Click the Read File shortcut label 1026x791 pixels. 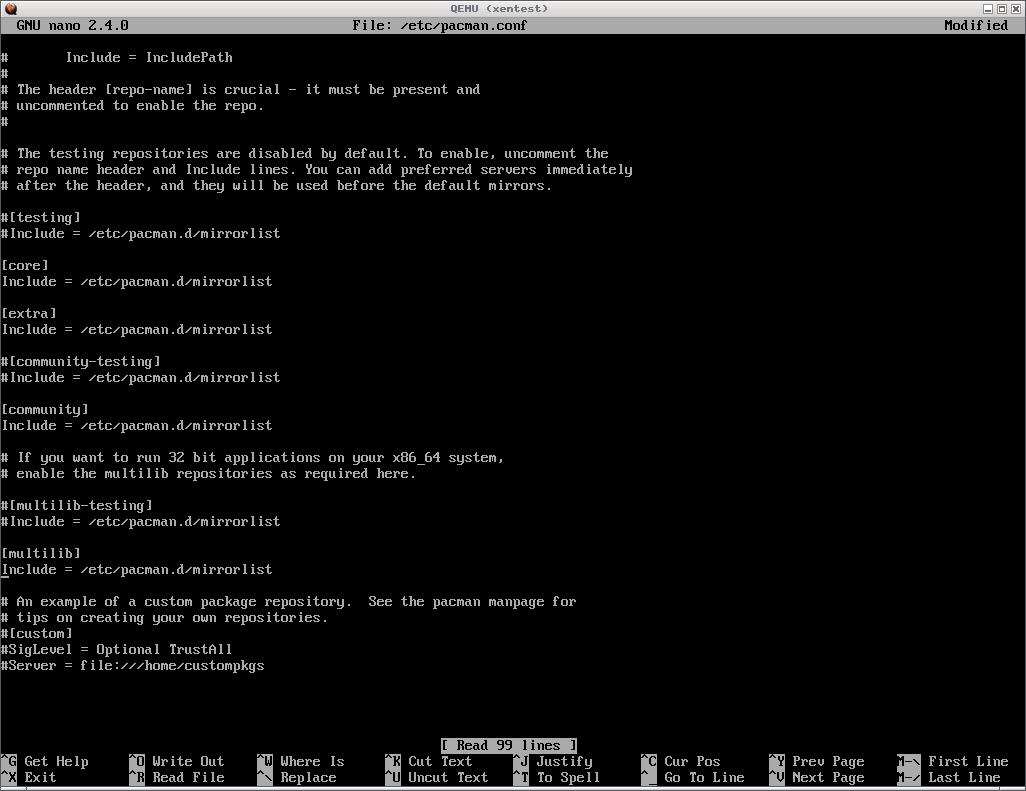[188, 777]
